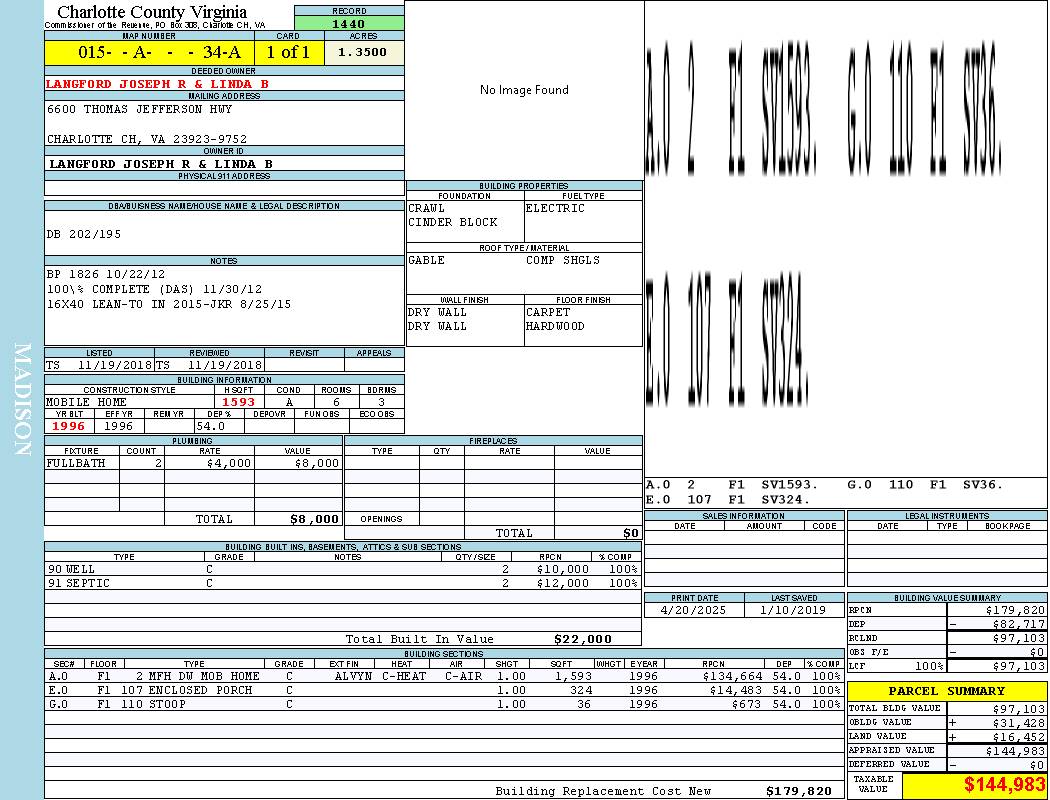
Task: Click sketch legend line E.0 107 F1 SV324.
Action: (x=728, y=499)
